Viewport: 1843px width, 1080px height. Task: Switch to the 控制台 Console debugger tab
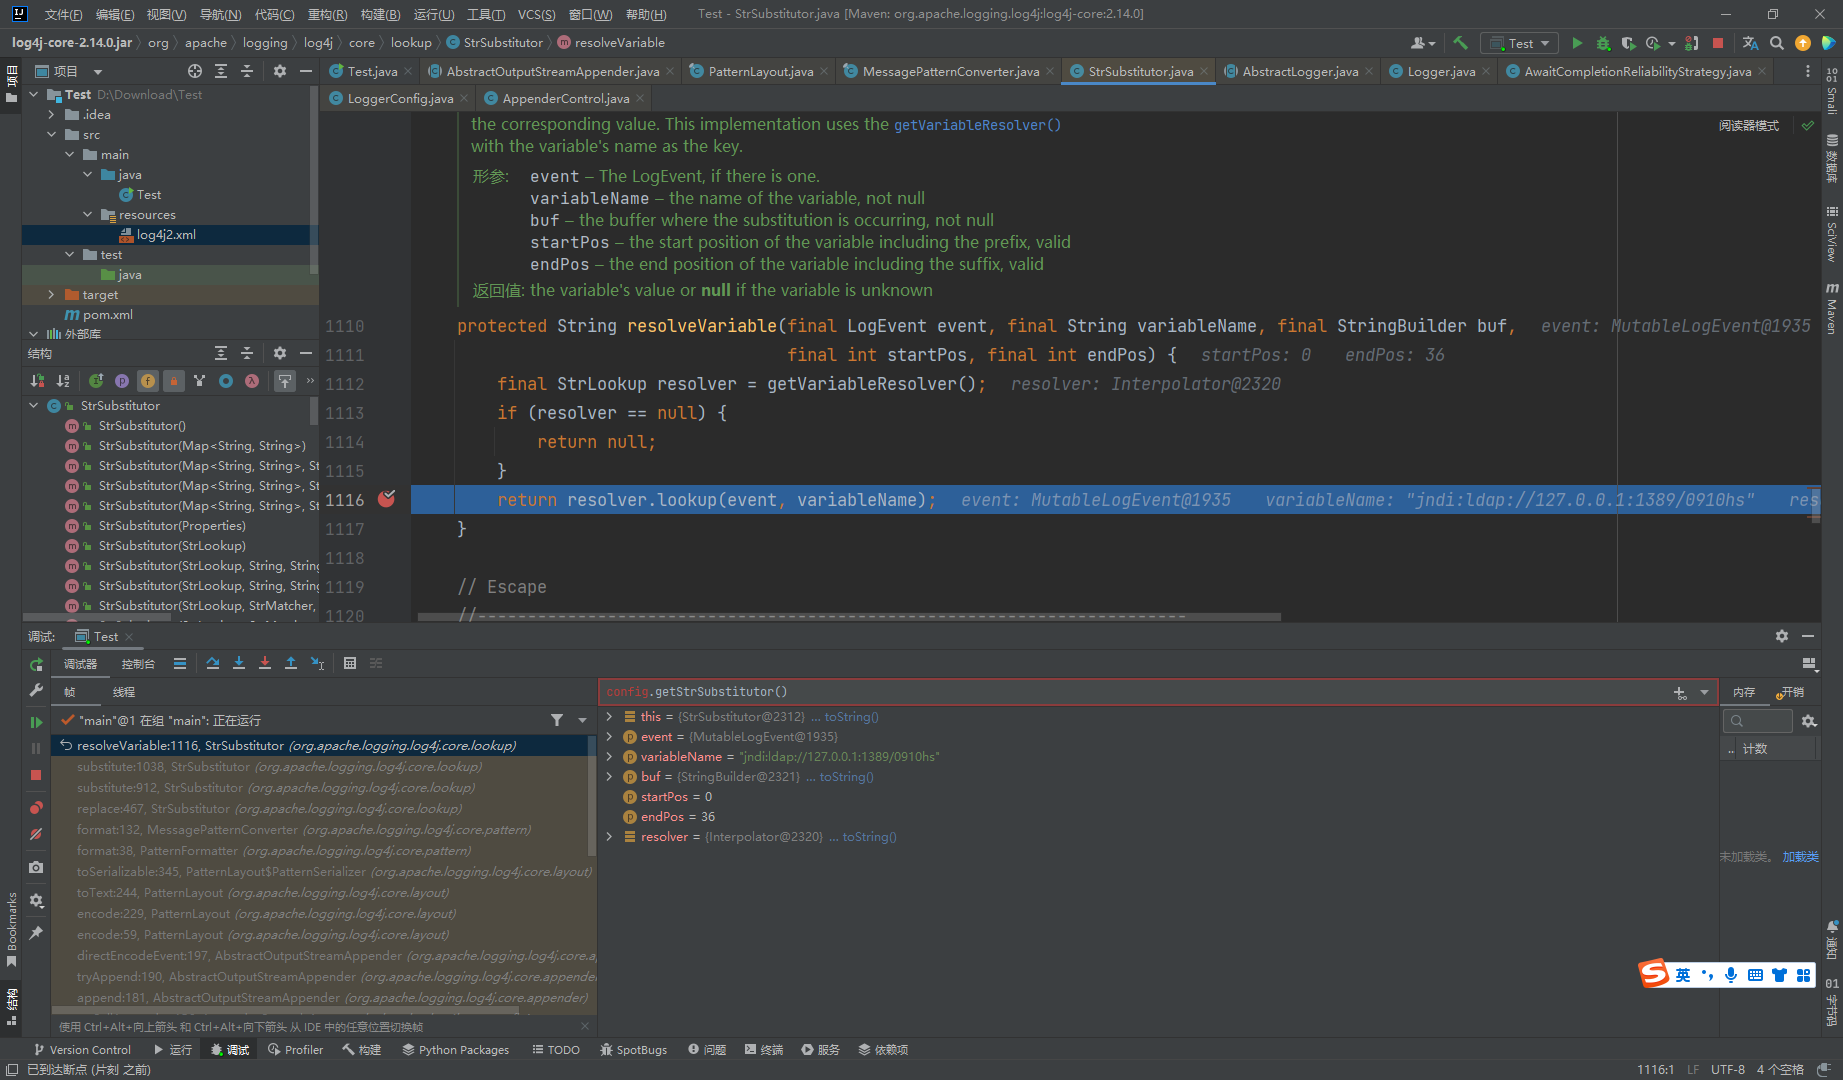[x=138, y=664]
